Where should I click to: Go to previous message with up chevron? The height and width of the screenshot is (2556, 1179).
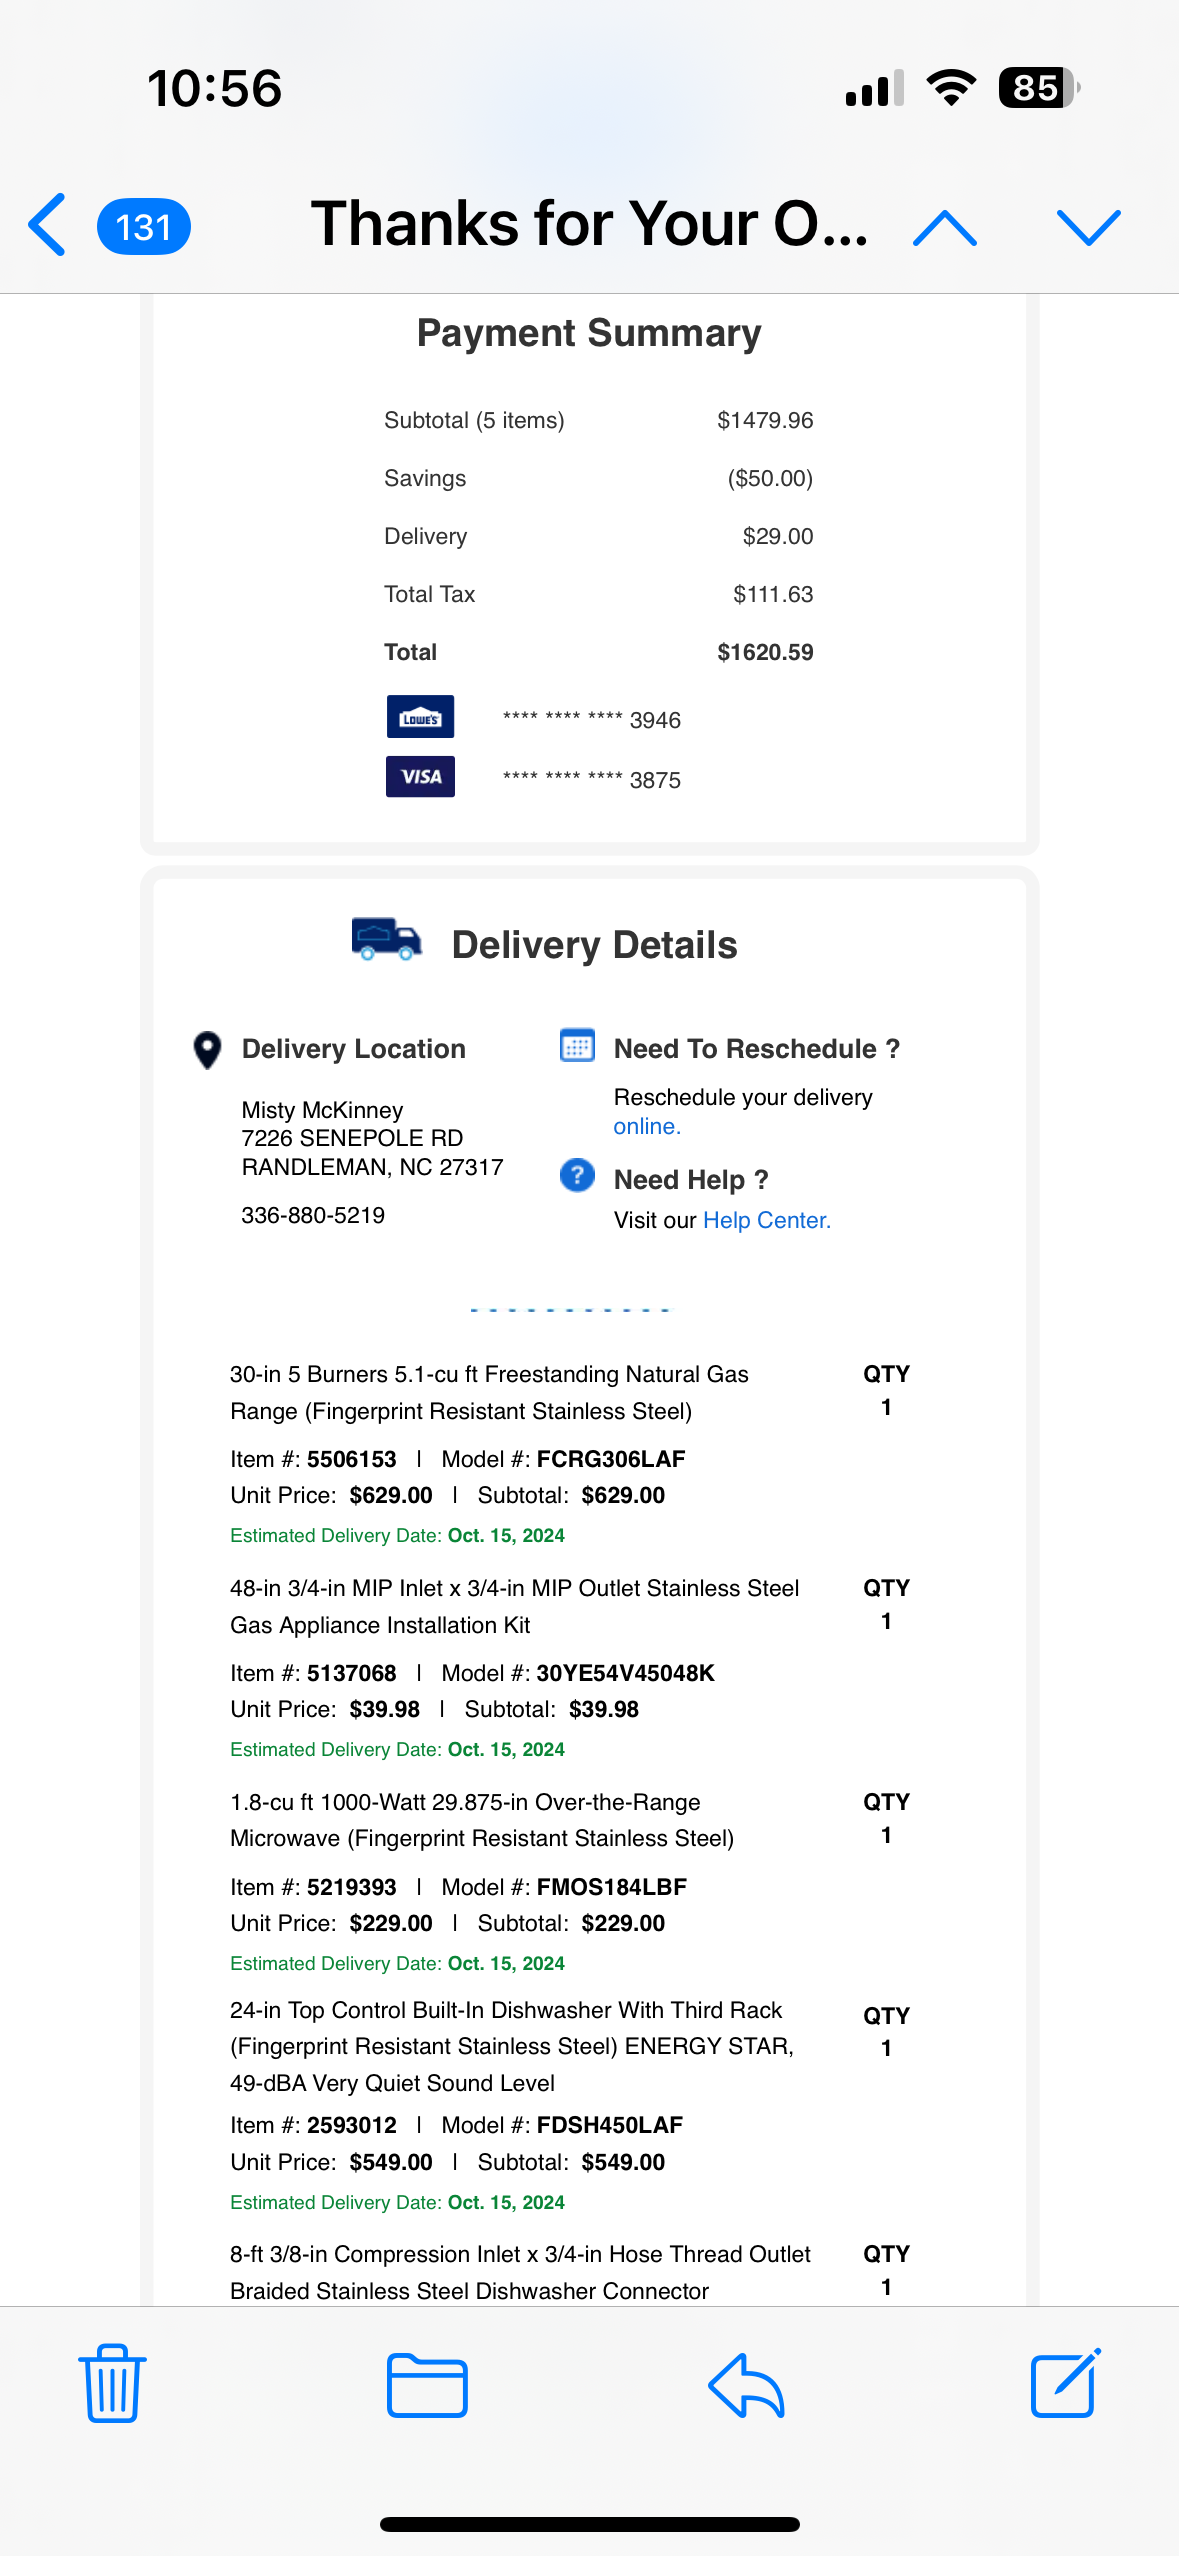coord(945,227)
